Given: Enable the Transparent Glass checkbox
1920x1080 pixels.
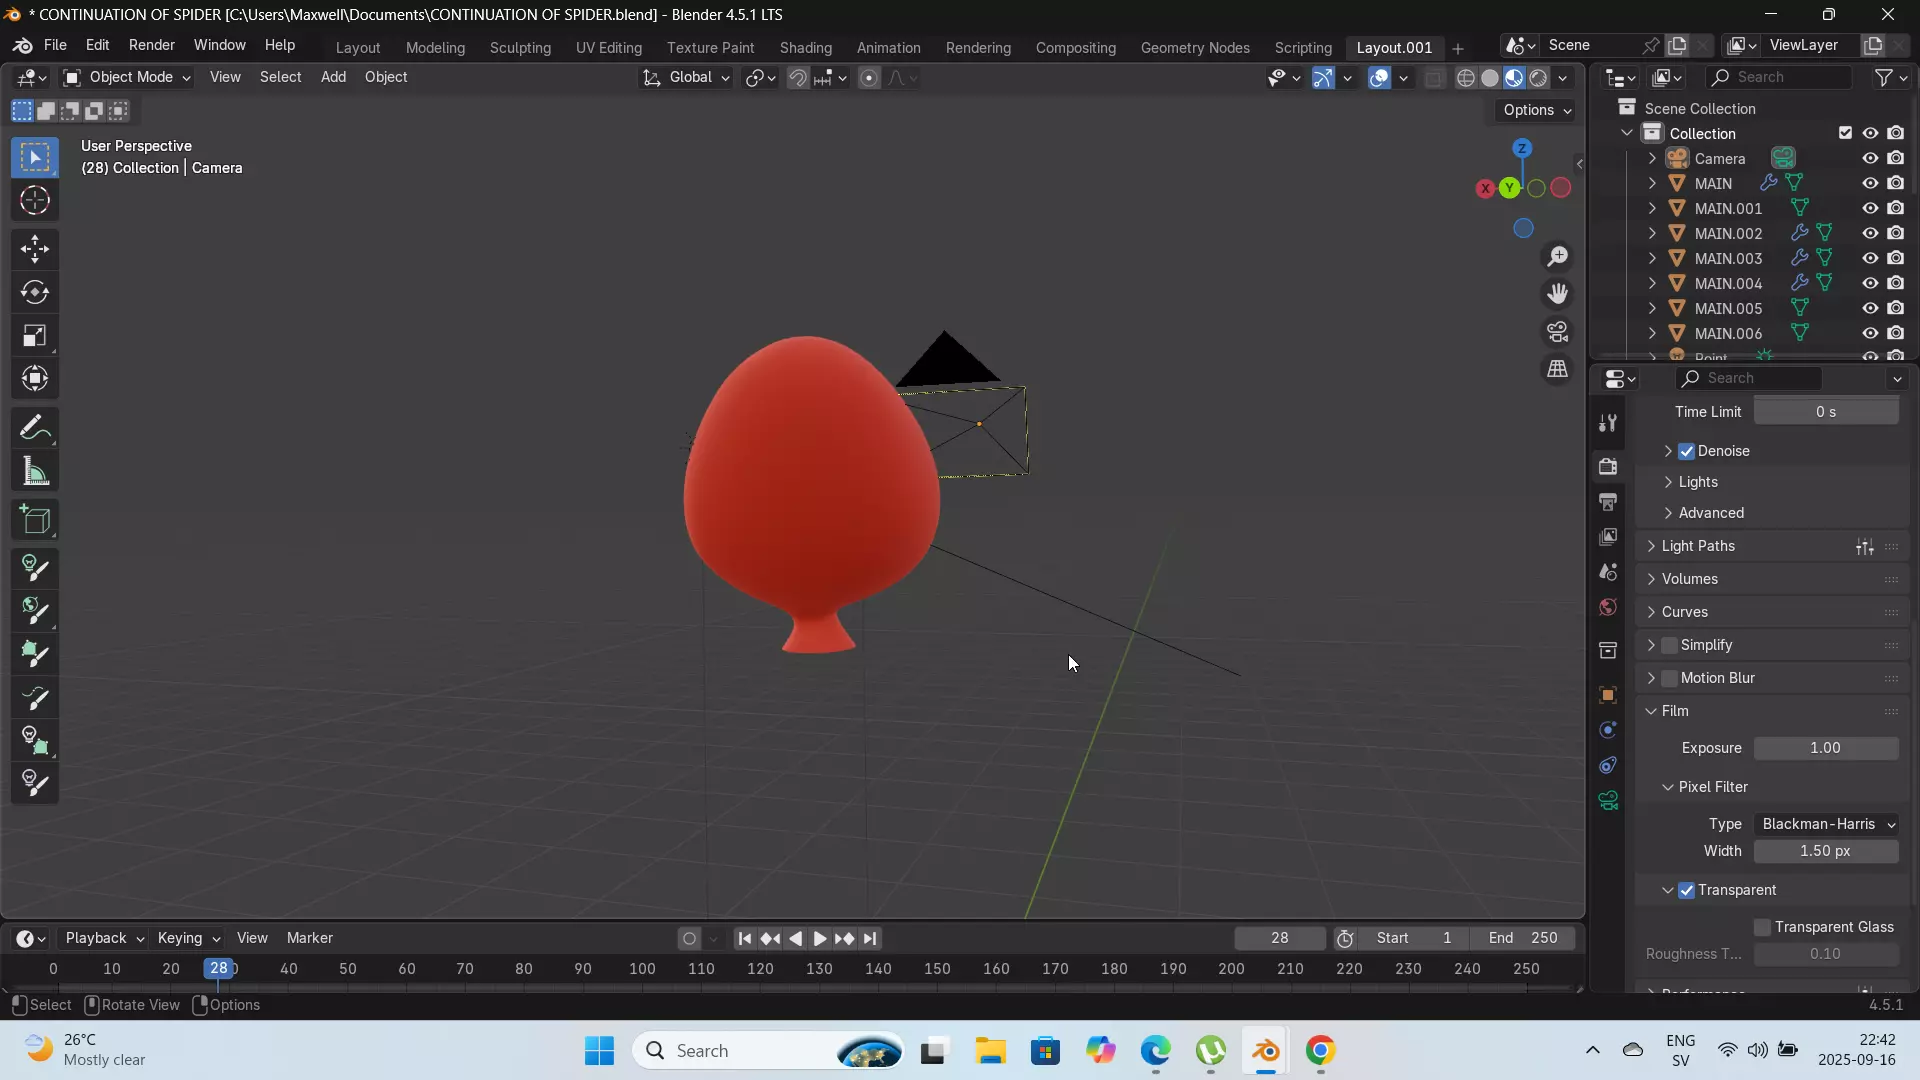Looking at the screenshot, I should click(1763, 927).
